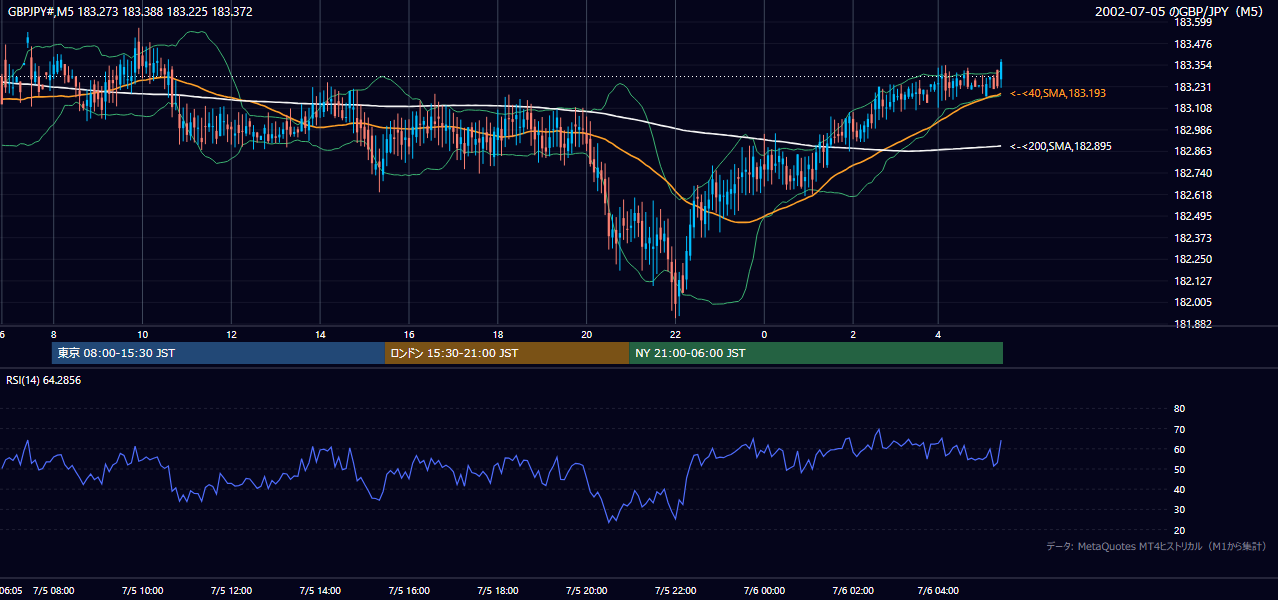Image resolution: width=1278 pixels, height=600 pixels.
Task: Click the NY 21:00-06:00 JST session bar
Action: [816, 353]
